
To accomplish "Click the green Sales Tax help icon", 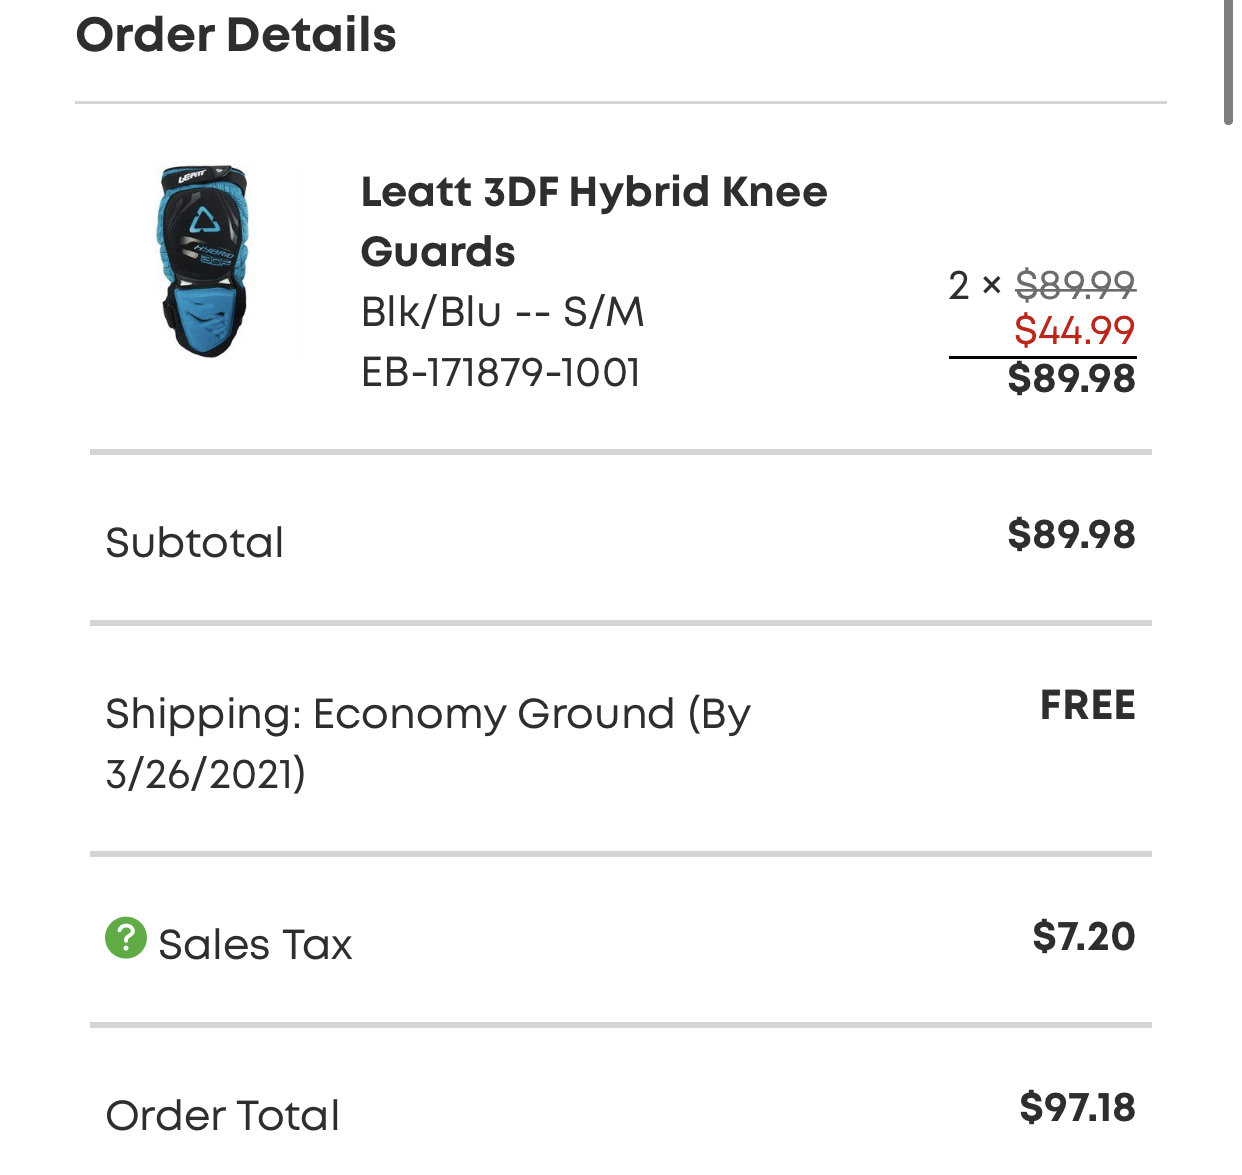I will [126, 938].
